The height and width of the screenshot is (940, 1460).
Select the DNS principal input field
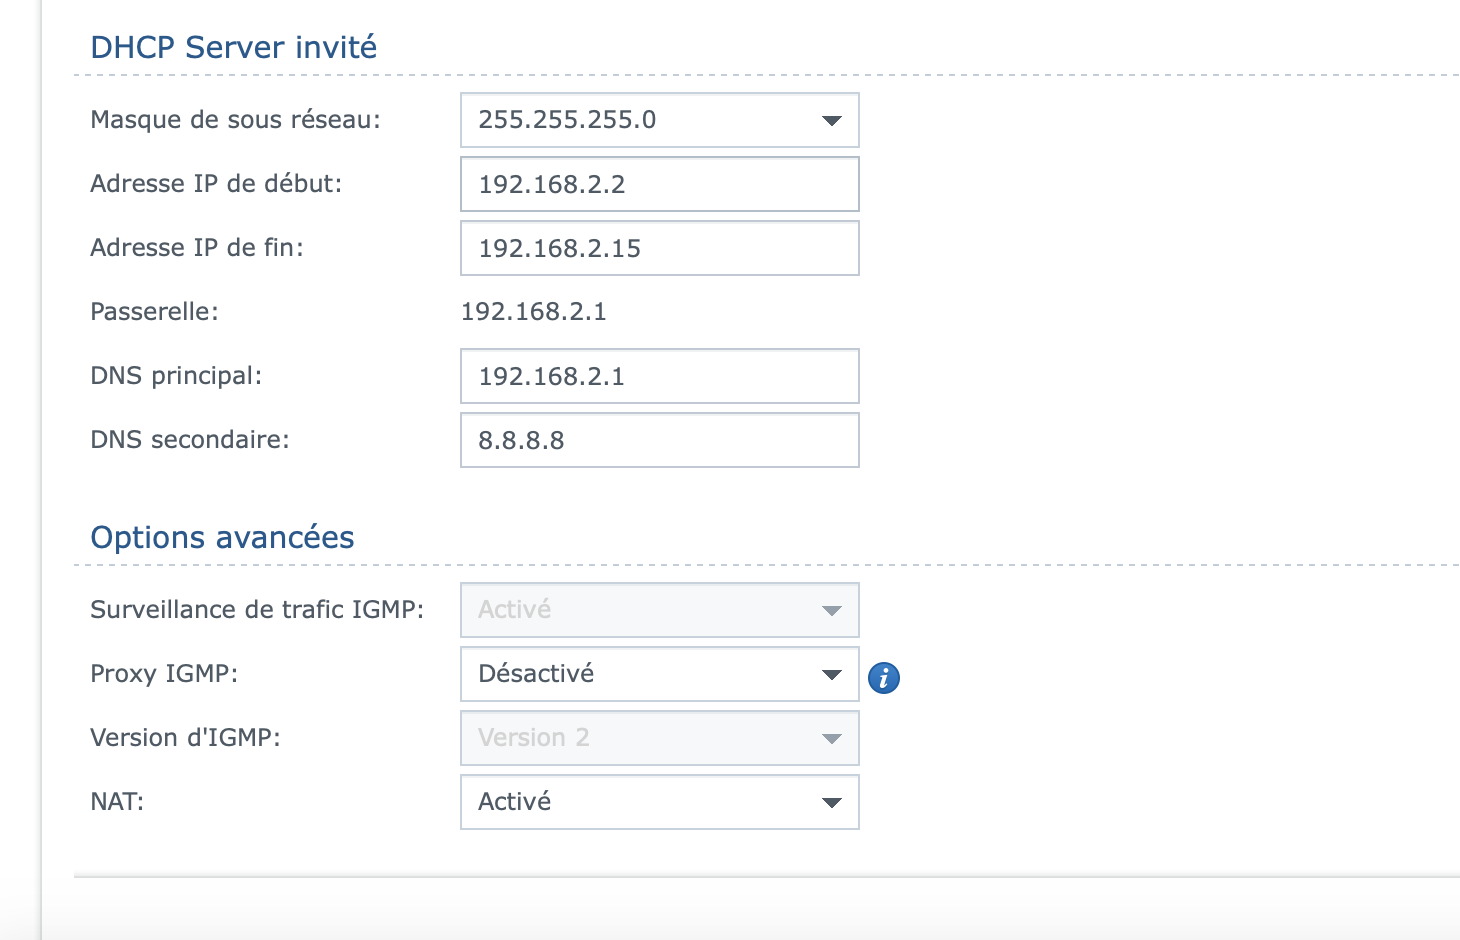(x=659, y=376)
